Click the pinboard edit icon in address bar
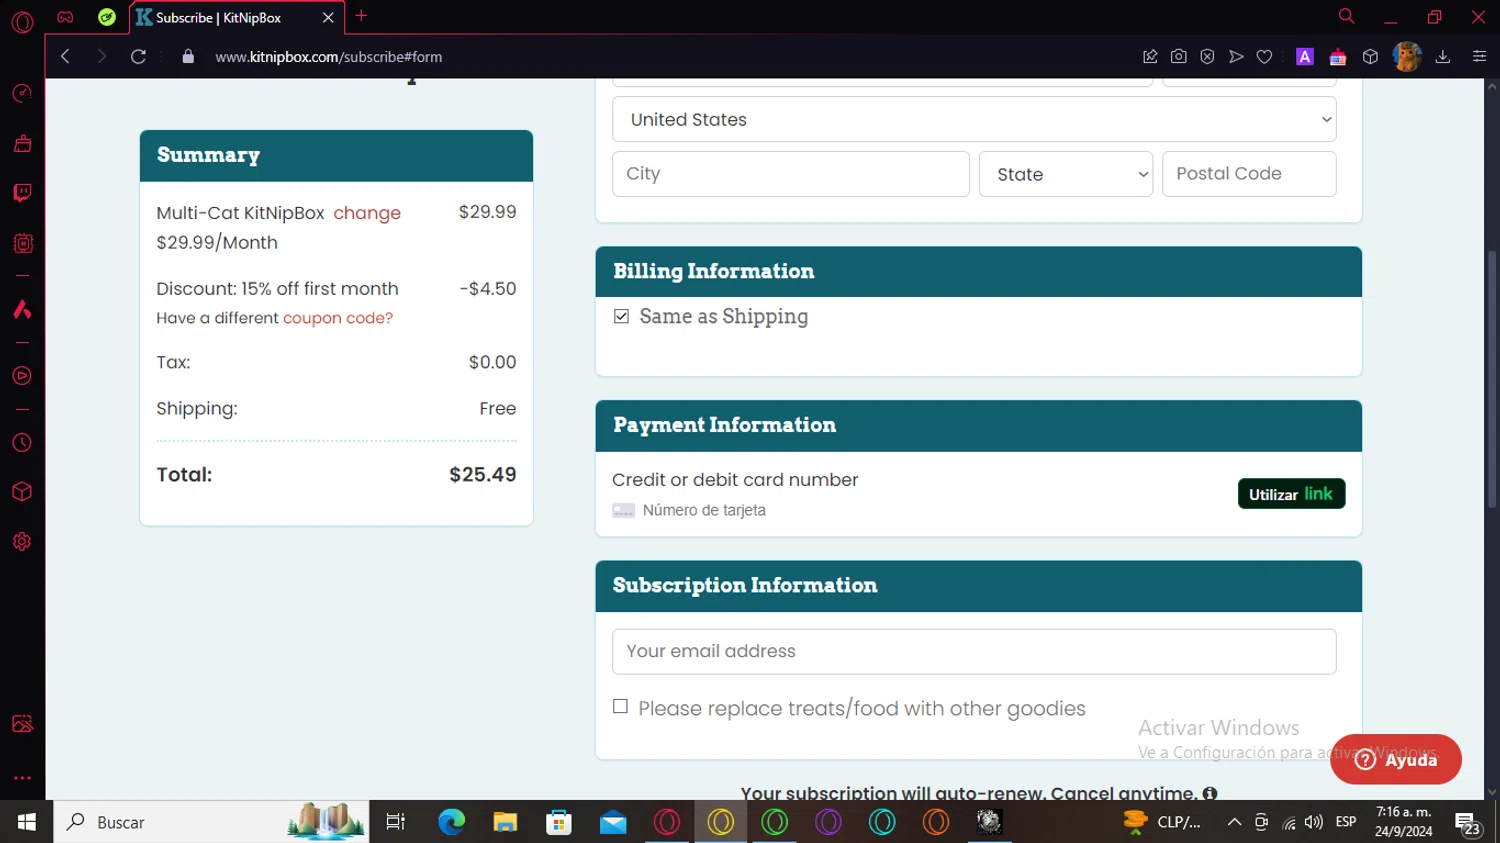Screen dimensions: 1500x843 1150,57
